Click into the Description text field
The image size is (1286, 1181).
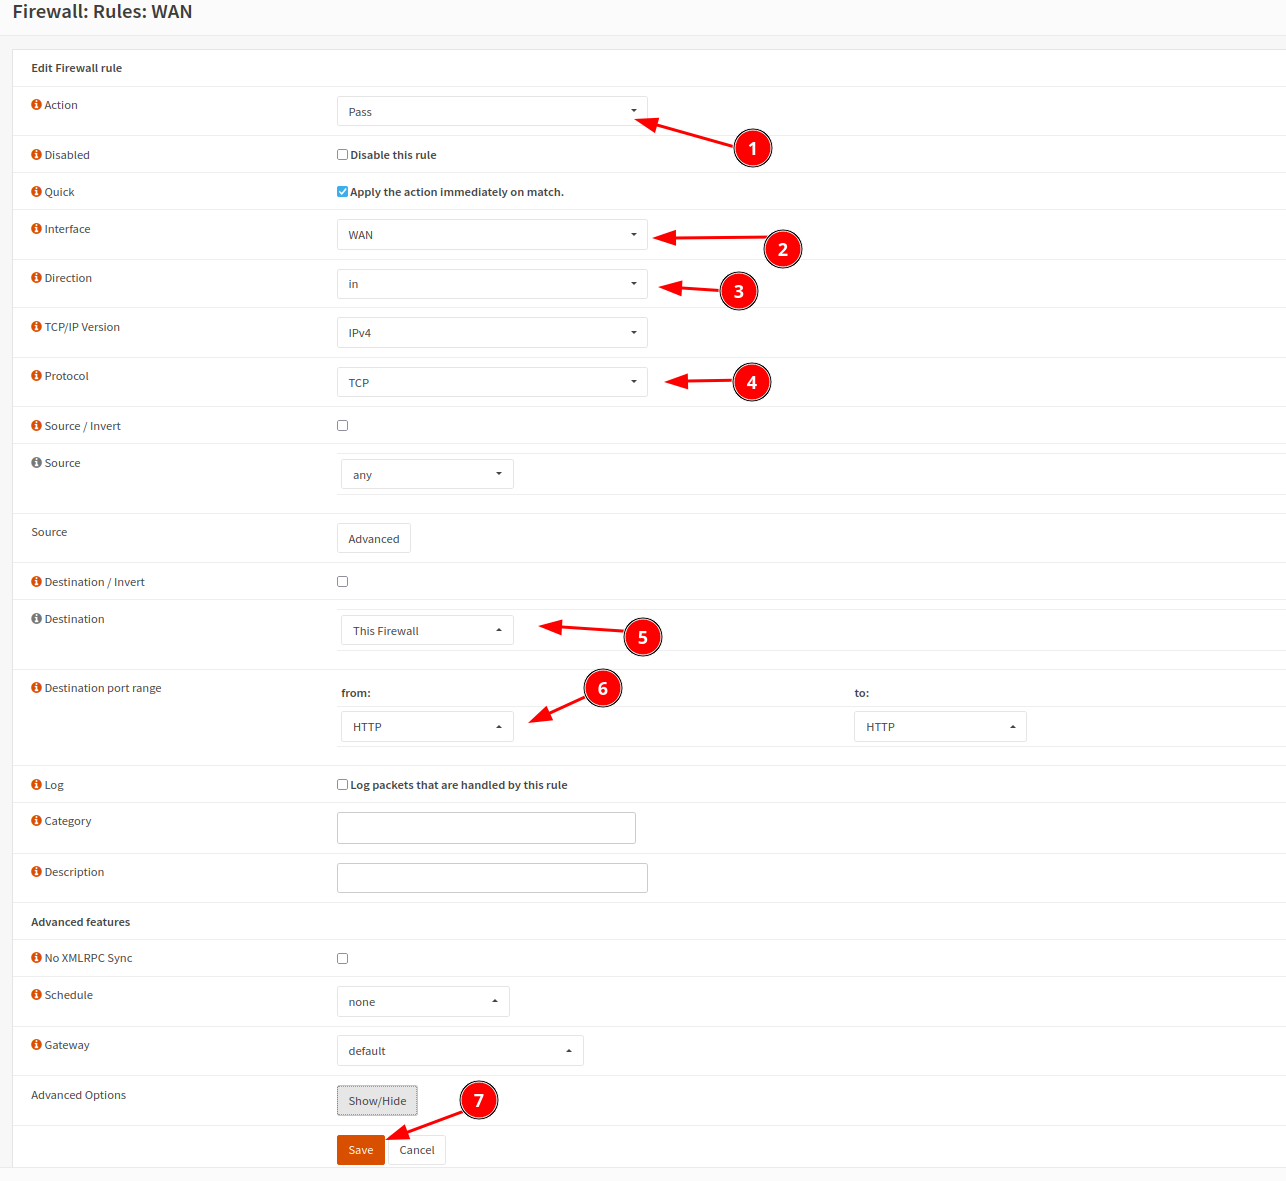pos(492,878)
